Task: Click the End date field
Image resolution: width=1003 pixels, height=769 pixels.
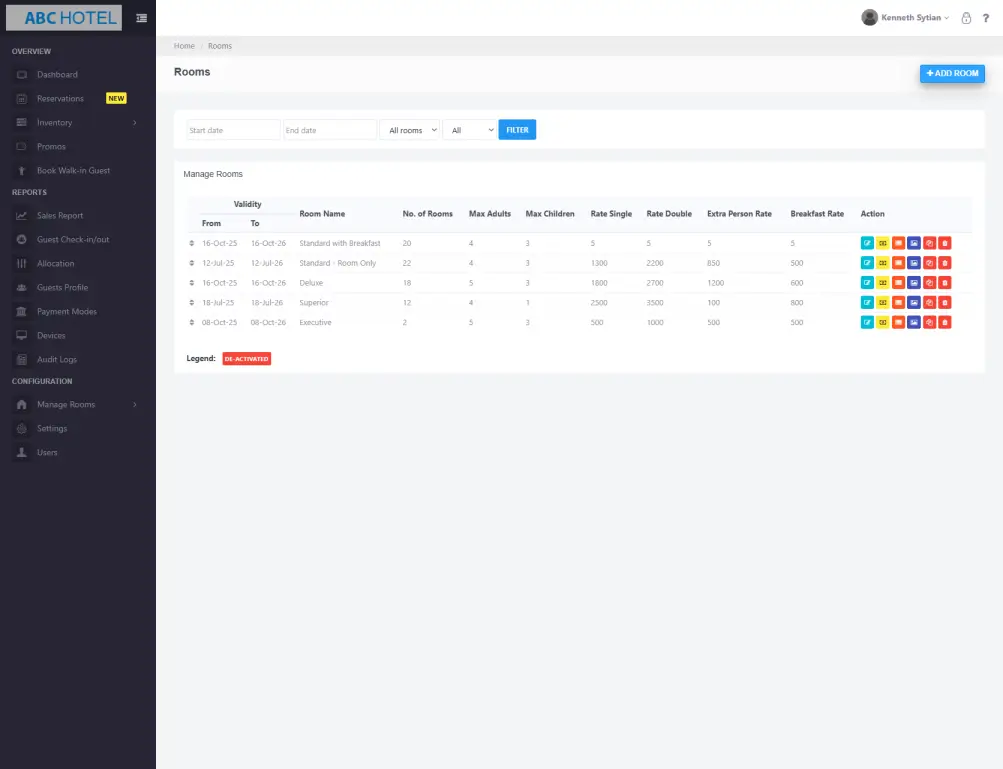Action: pyautogui.click(x=329, y=130)
